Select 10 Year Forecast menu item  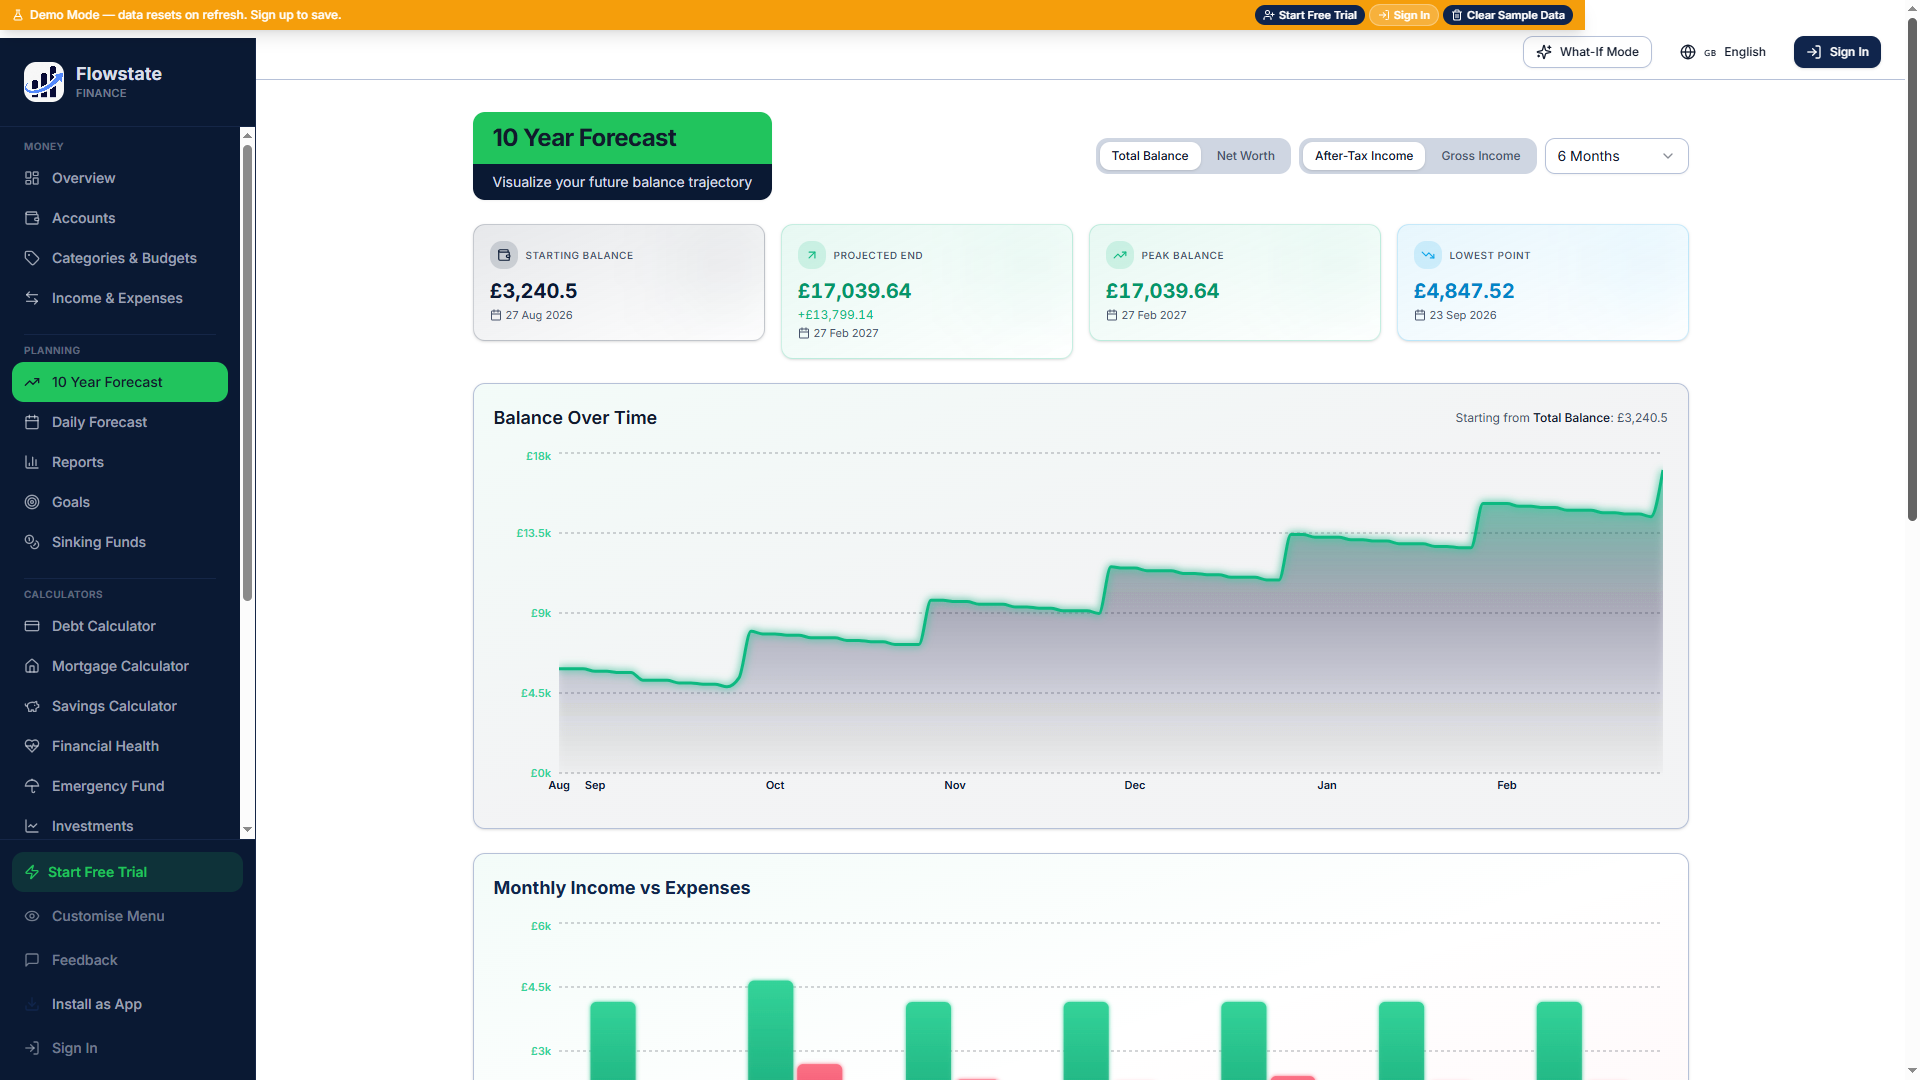coord(120,382)
